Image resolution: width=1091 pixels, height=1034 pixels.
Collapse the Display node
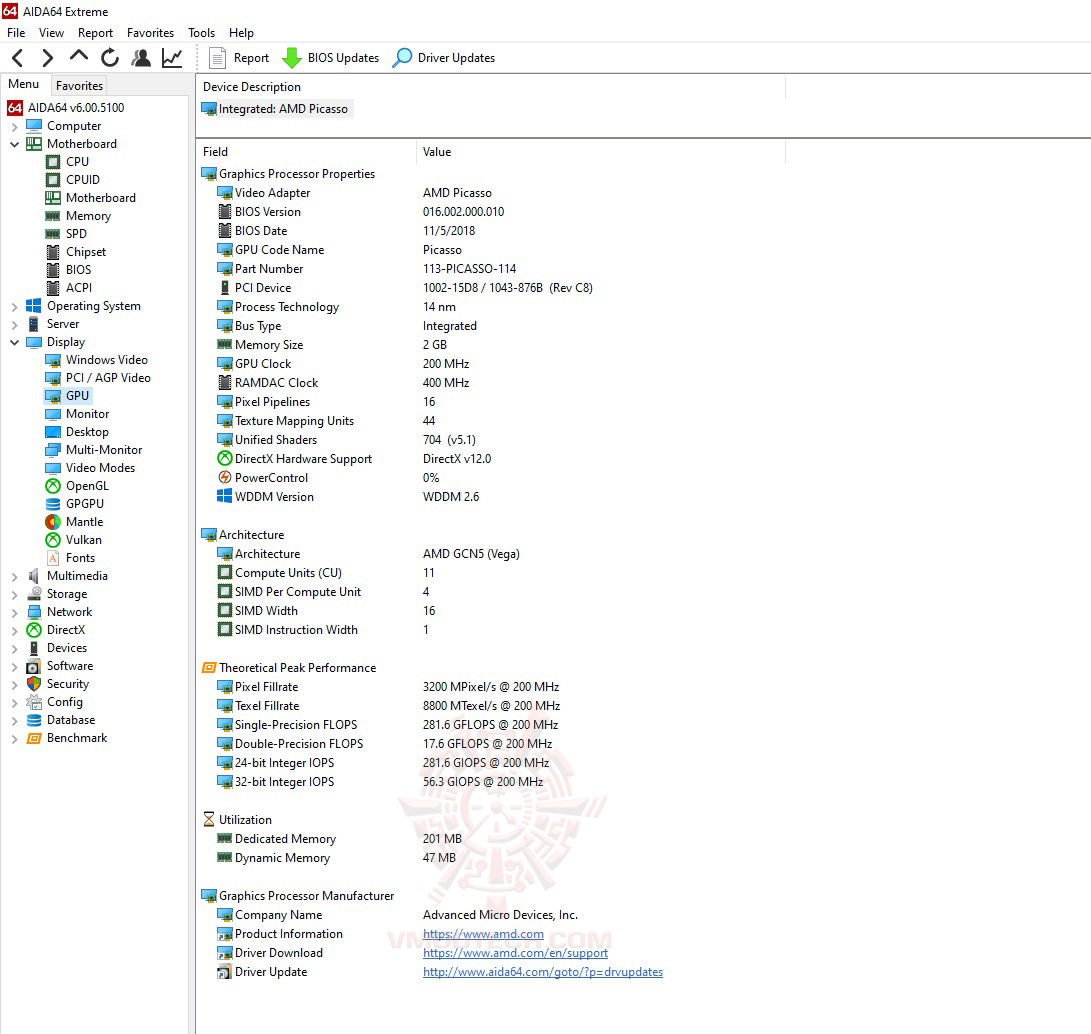click(x=15, y=342)
